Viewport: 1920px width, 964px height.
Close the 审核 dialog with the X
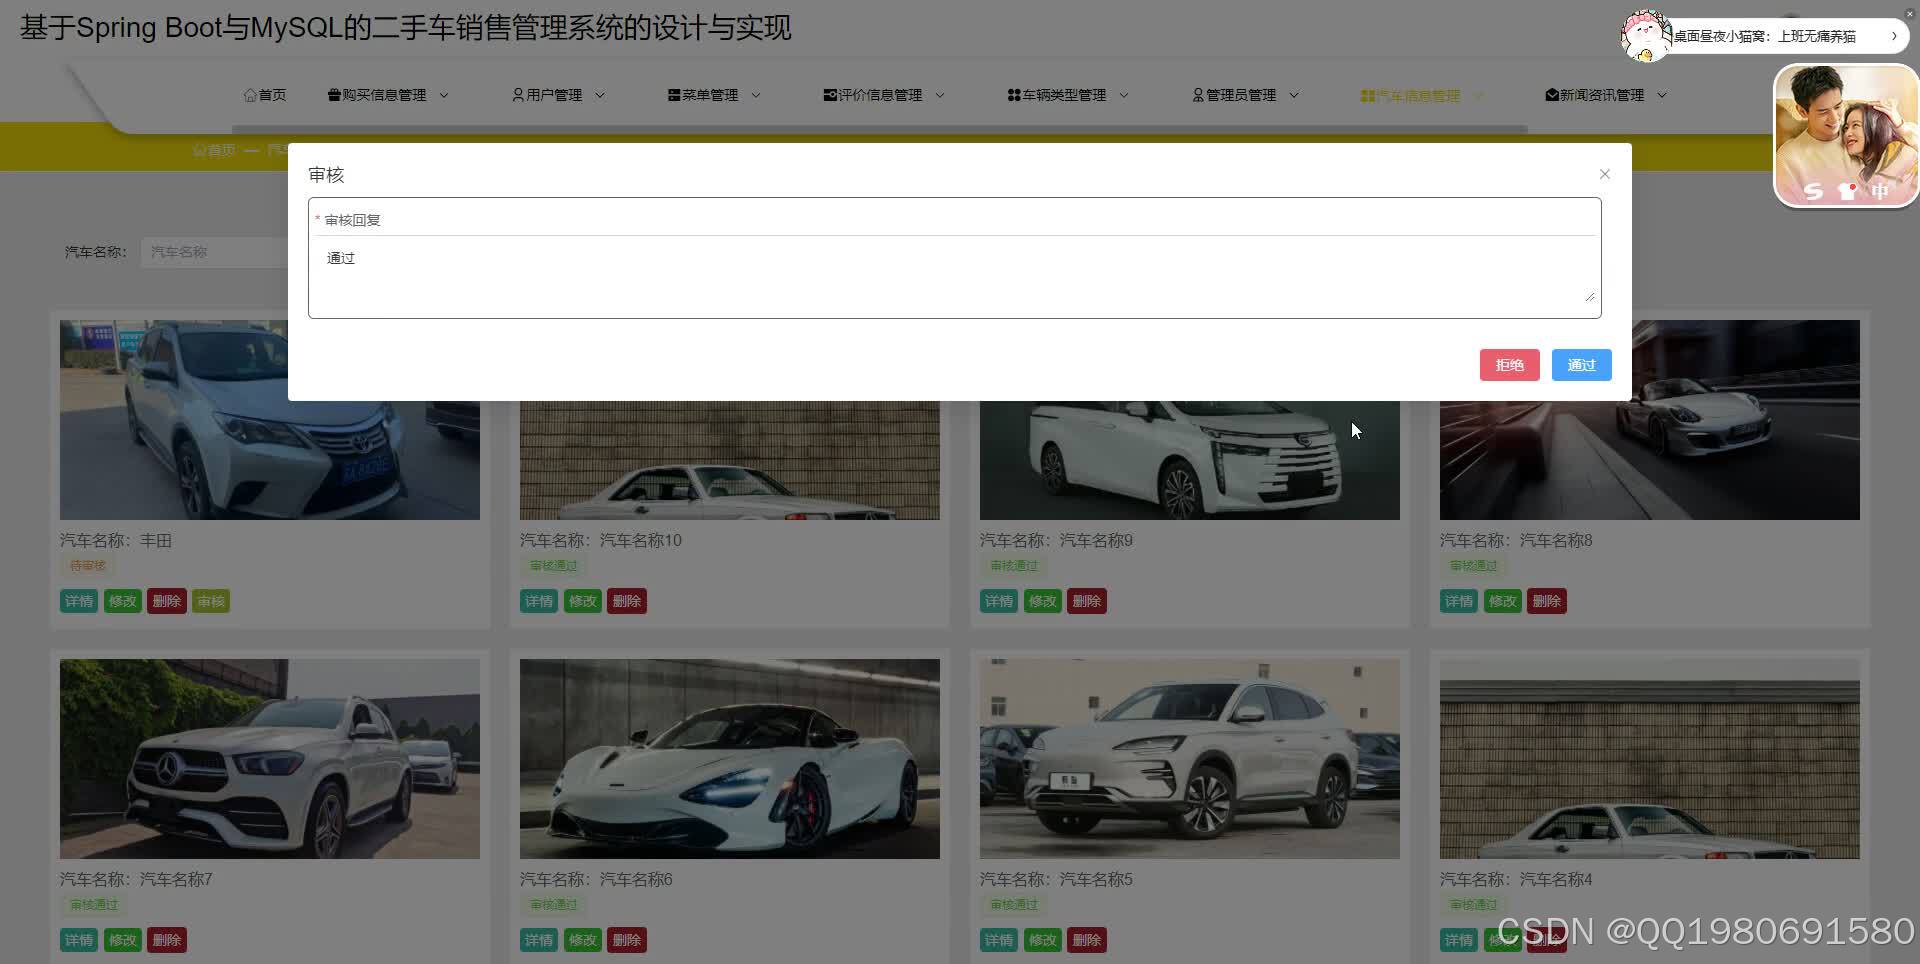pos(1604,173)
